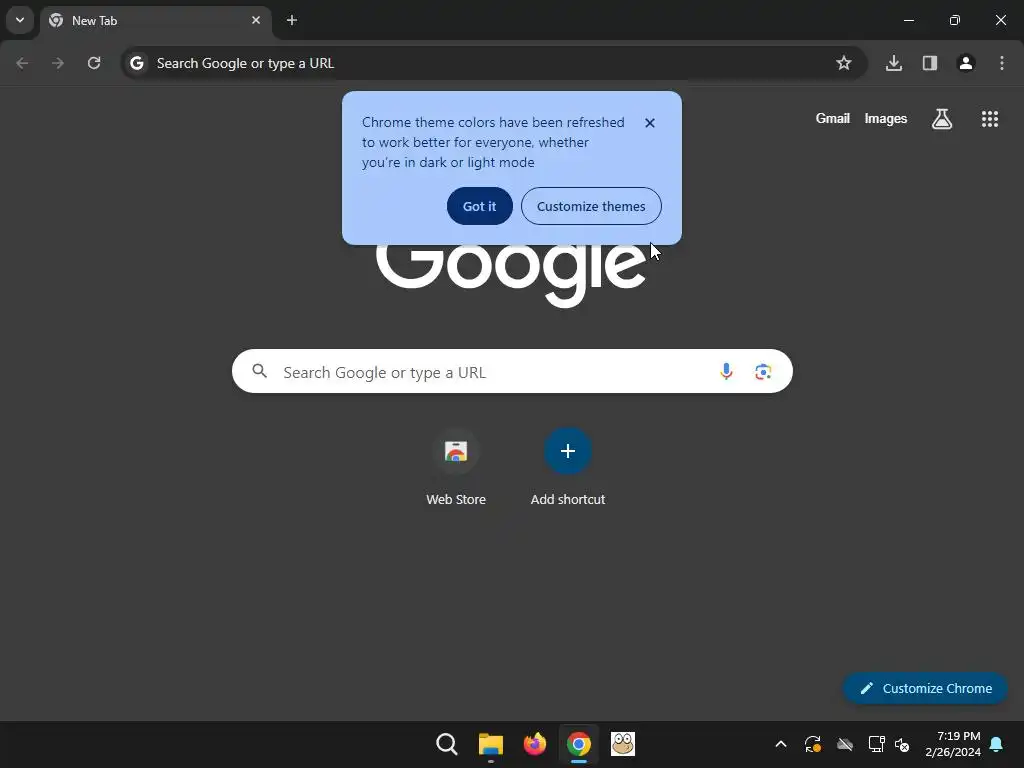Open the Downloads toolbar icon
This screenshot has width=1024, height=768.
pos(894,63)
